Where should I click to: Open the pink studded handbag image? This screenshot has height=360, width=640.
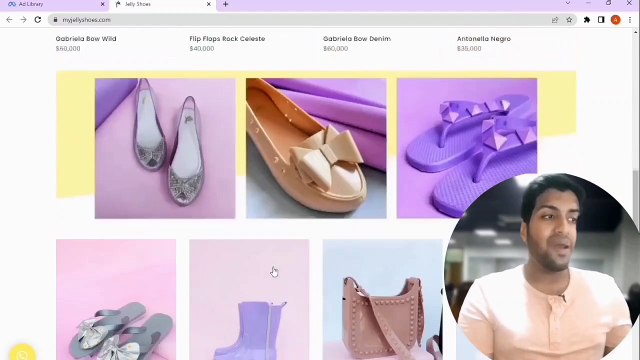click(x=382, y=300)
